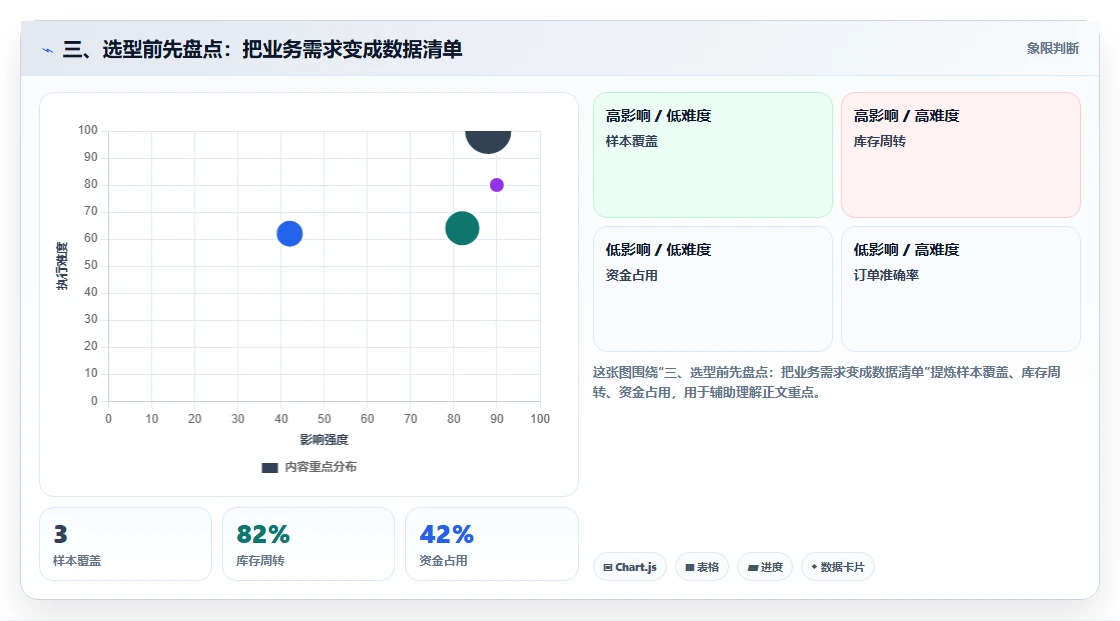Click the x-axis tick label 50
The image size is (1120, 621).
[324, 419]
